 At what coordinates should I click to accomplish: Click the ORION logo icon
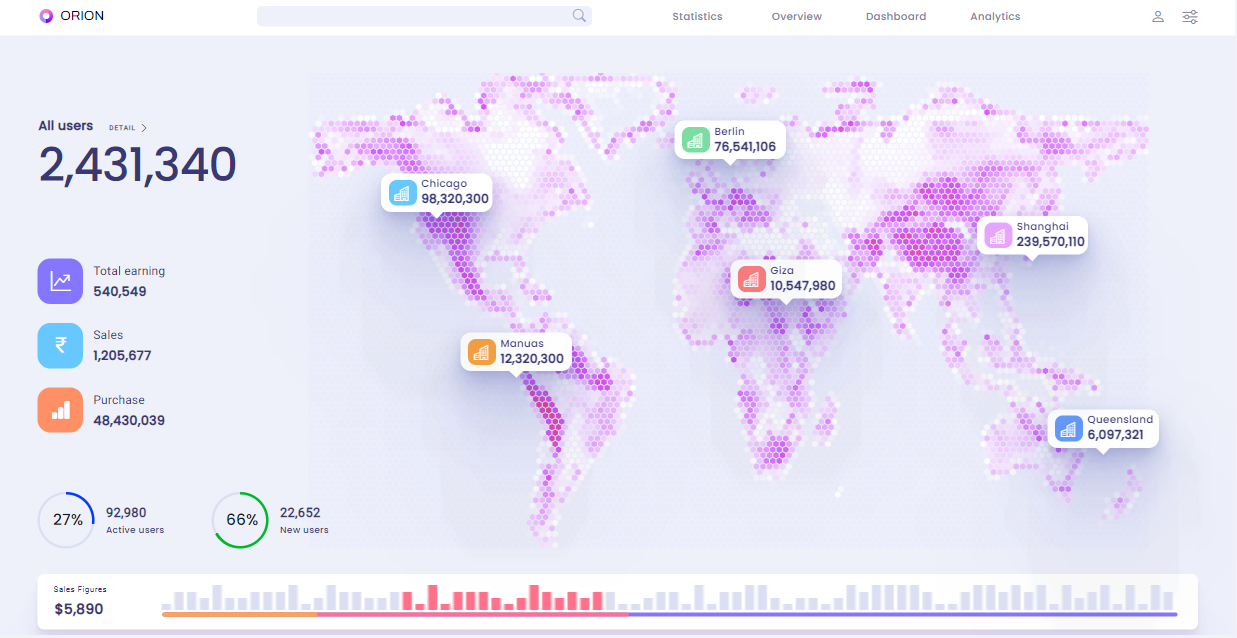click(x=44, y=15)
